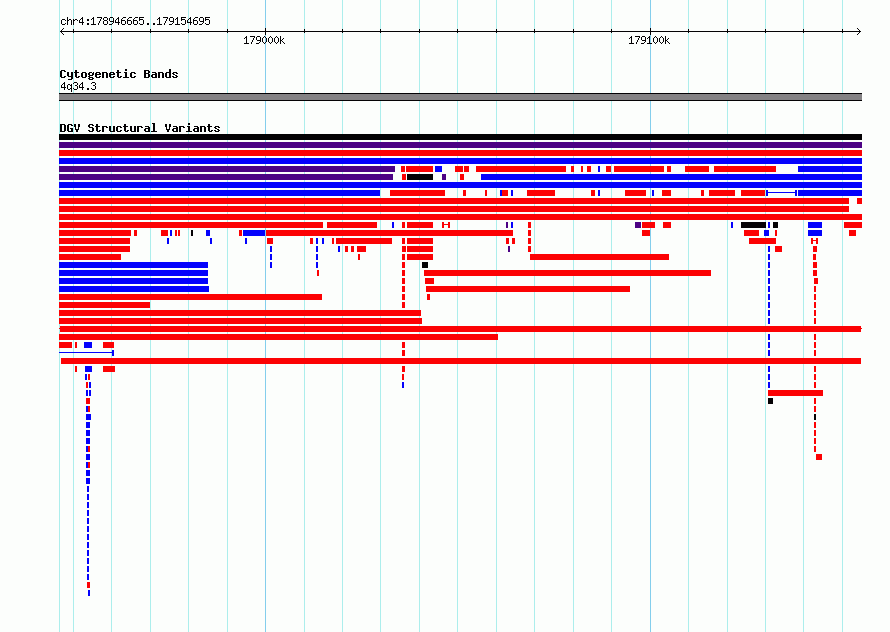Viewport: 890px width, 632px height.
Task: Select the longest red bar starting near 179041k ending 179116k
Action: 568,273
